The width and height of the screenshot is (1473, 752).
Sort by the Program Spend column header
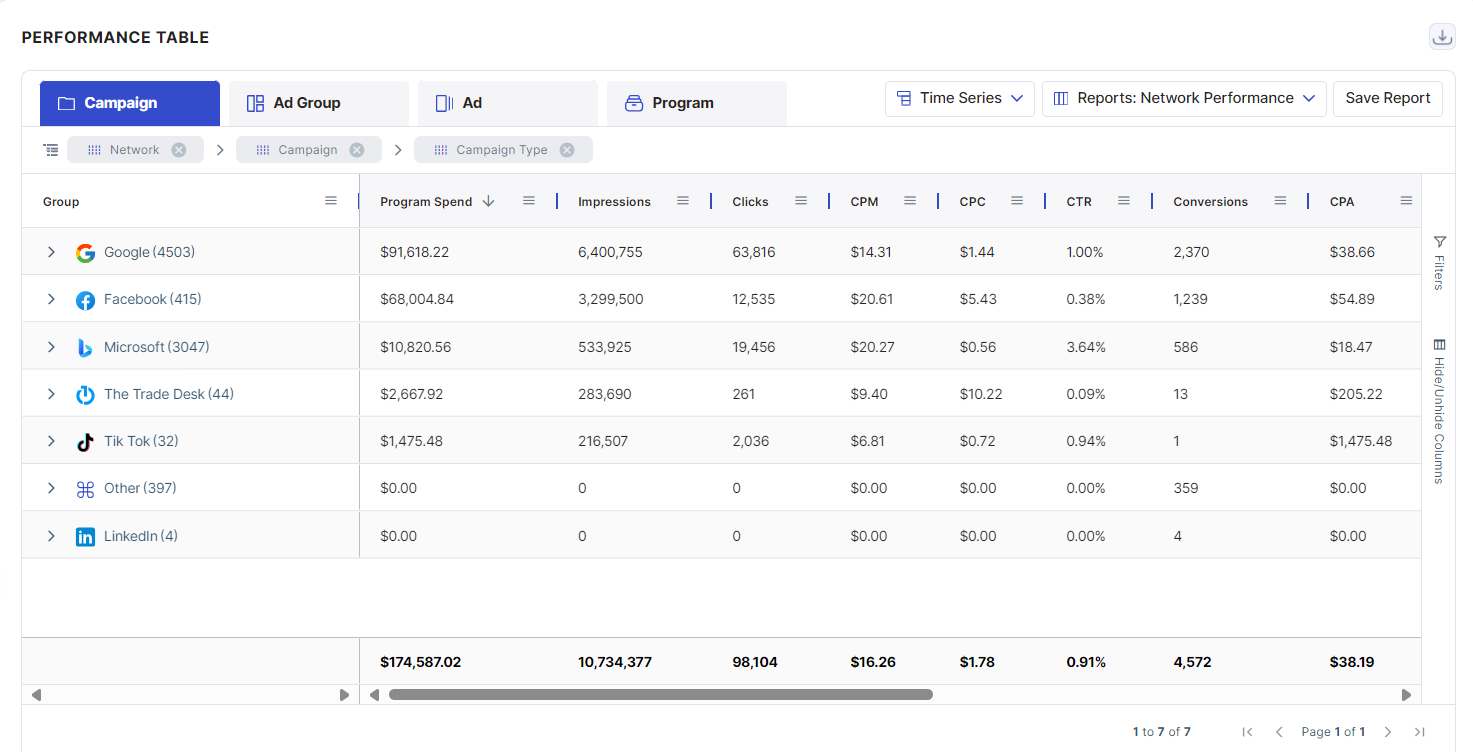426,202
